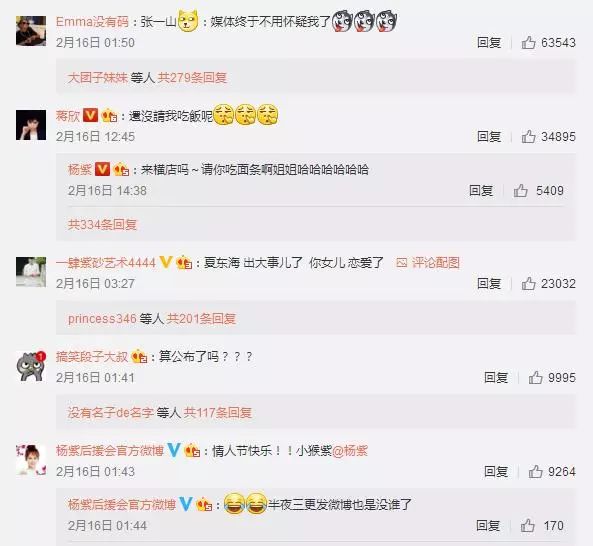Like Emma没有码's comment with 63543 likes
This screenshot has height=546, width=593.
(x=528, y=42)
